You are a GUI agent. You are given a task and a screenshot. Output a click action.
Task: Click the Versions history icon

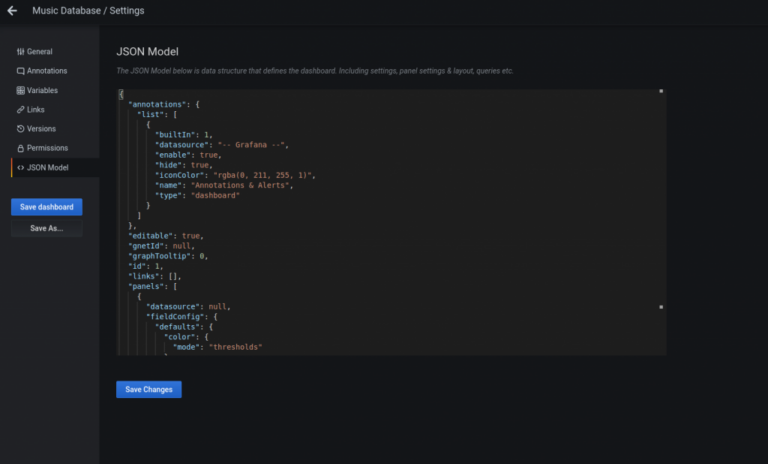coord(21,129)
